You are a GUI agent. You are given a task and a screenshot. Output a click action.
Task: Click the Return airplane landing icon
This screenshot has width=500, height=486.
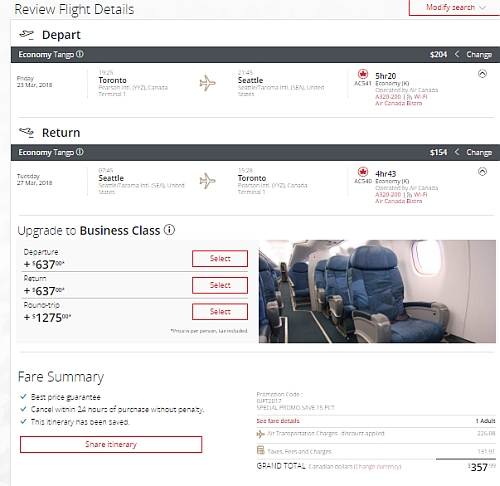(27, 132)
